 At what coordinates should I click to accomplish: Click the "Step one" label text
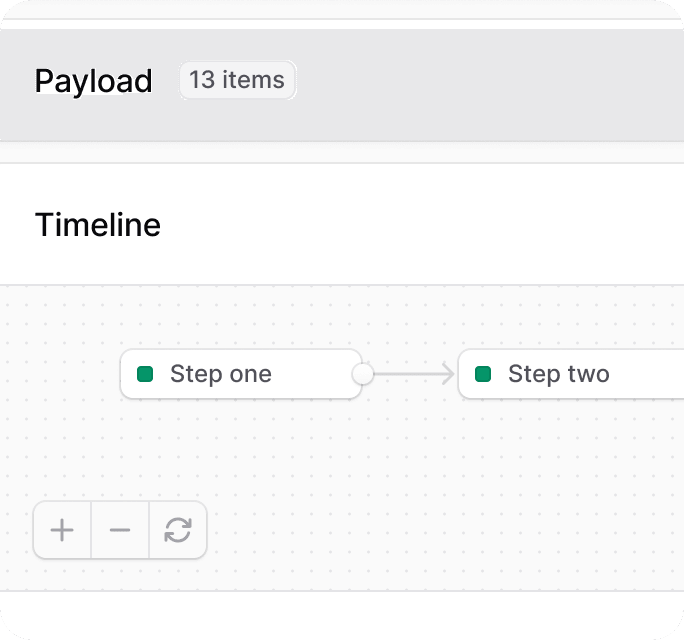click(x=221, y=374)
